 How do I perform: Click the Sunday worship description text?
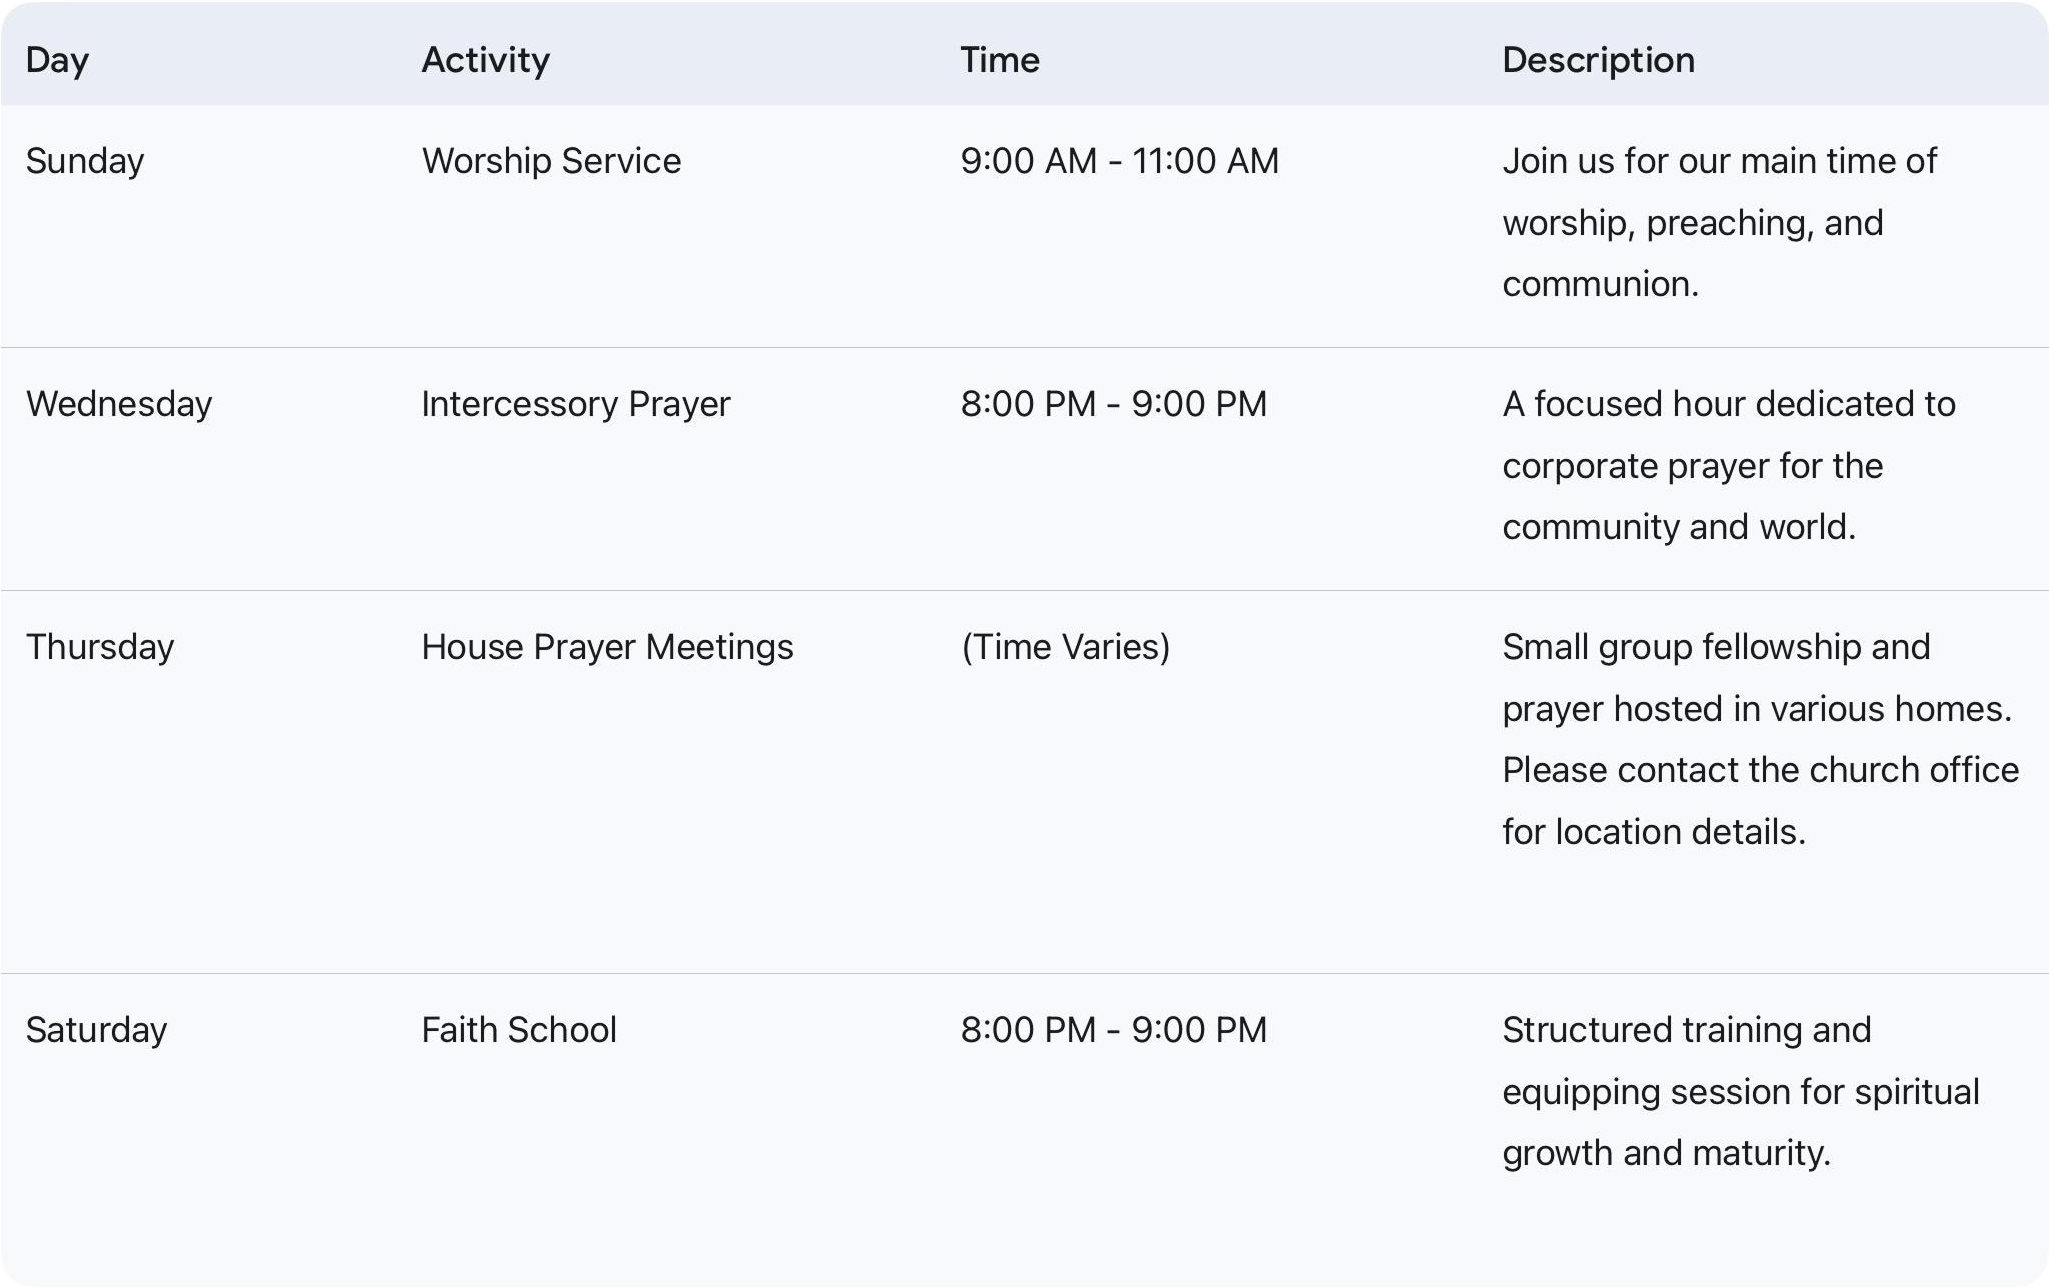[x=1719, y=222]
